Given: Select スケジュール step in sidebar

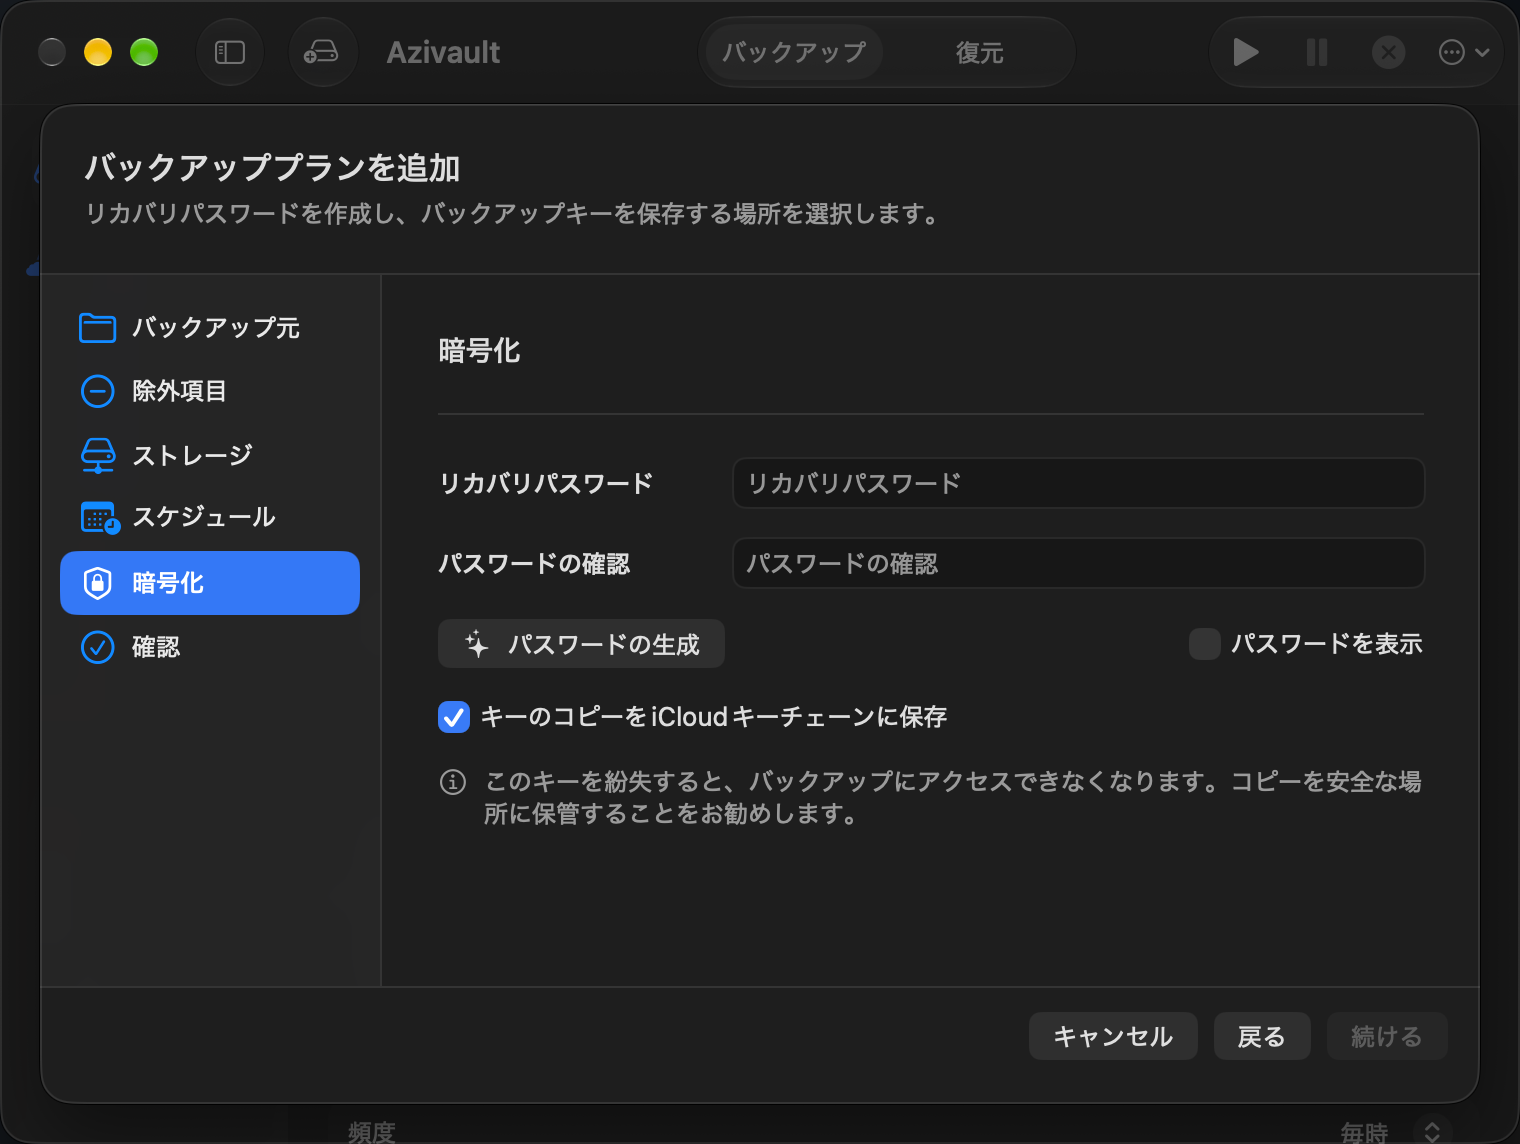Looking at the screenshot, I should click(x=210, y=517).
